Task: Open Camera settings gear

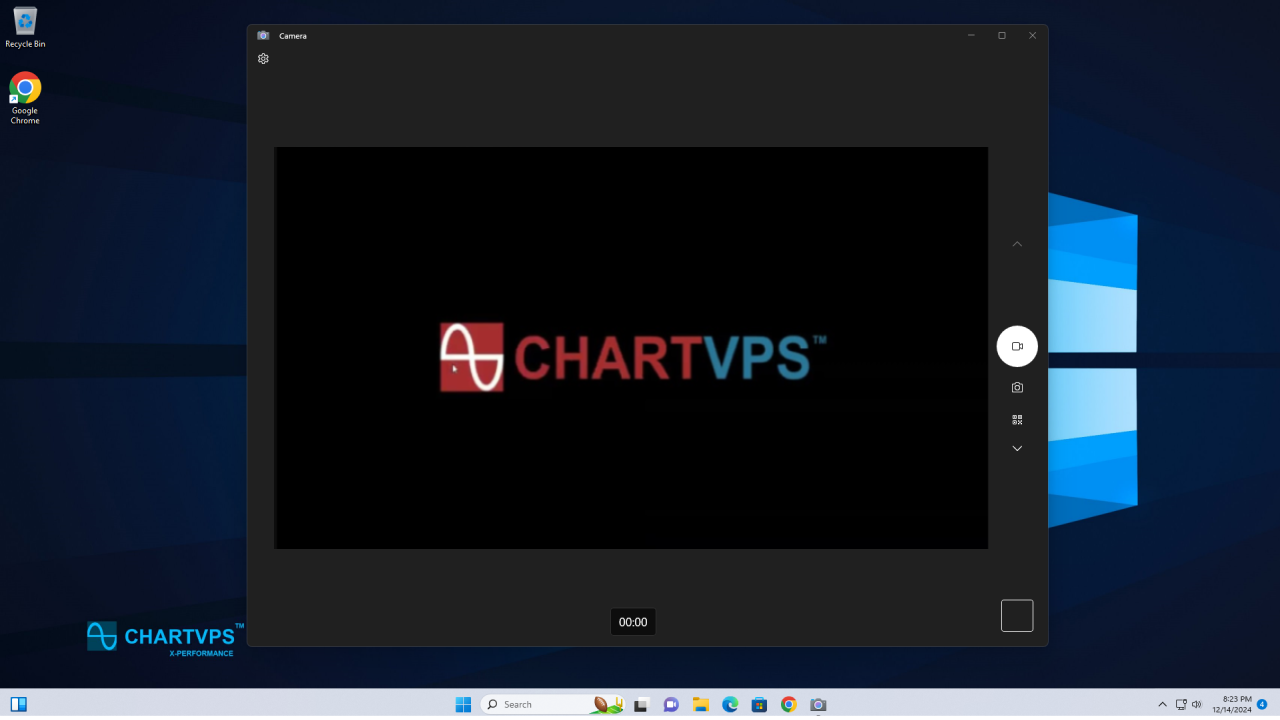Action: coord(263,59)
